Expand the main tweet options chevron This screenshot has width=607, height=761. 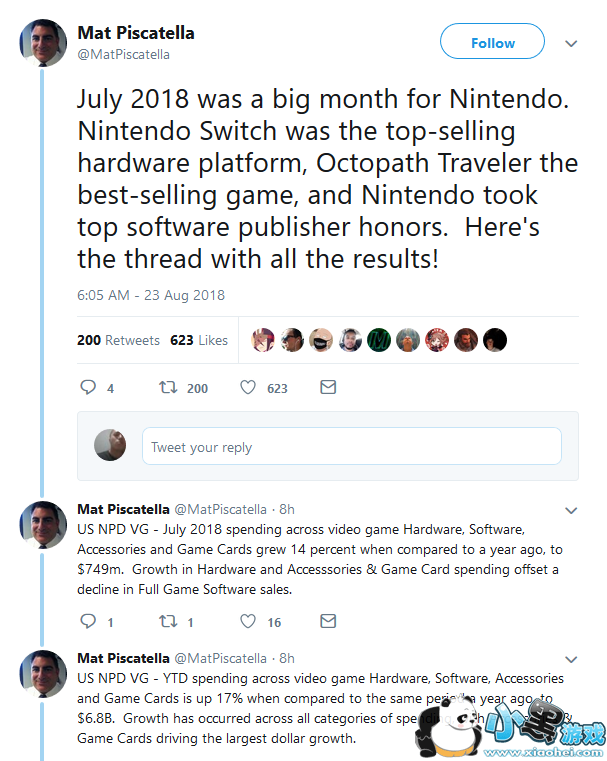pyautogui.click(x=571, y=44)
